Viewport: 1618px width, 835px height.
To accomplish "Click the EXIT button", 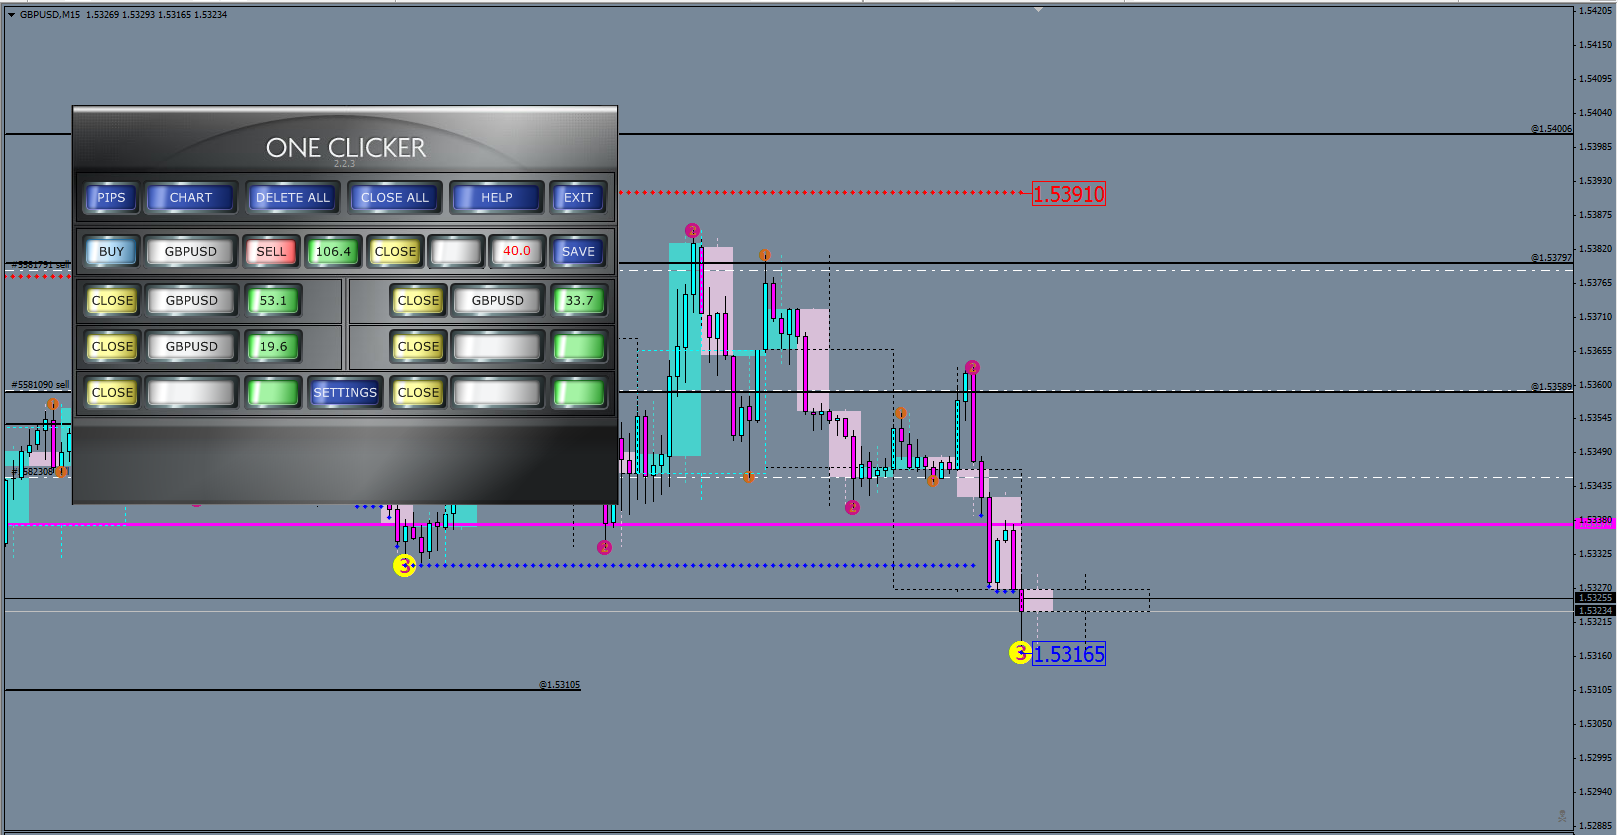I will (x=578, y=197).
